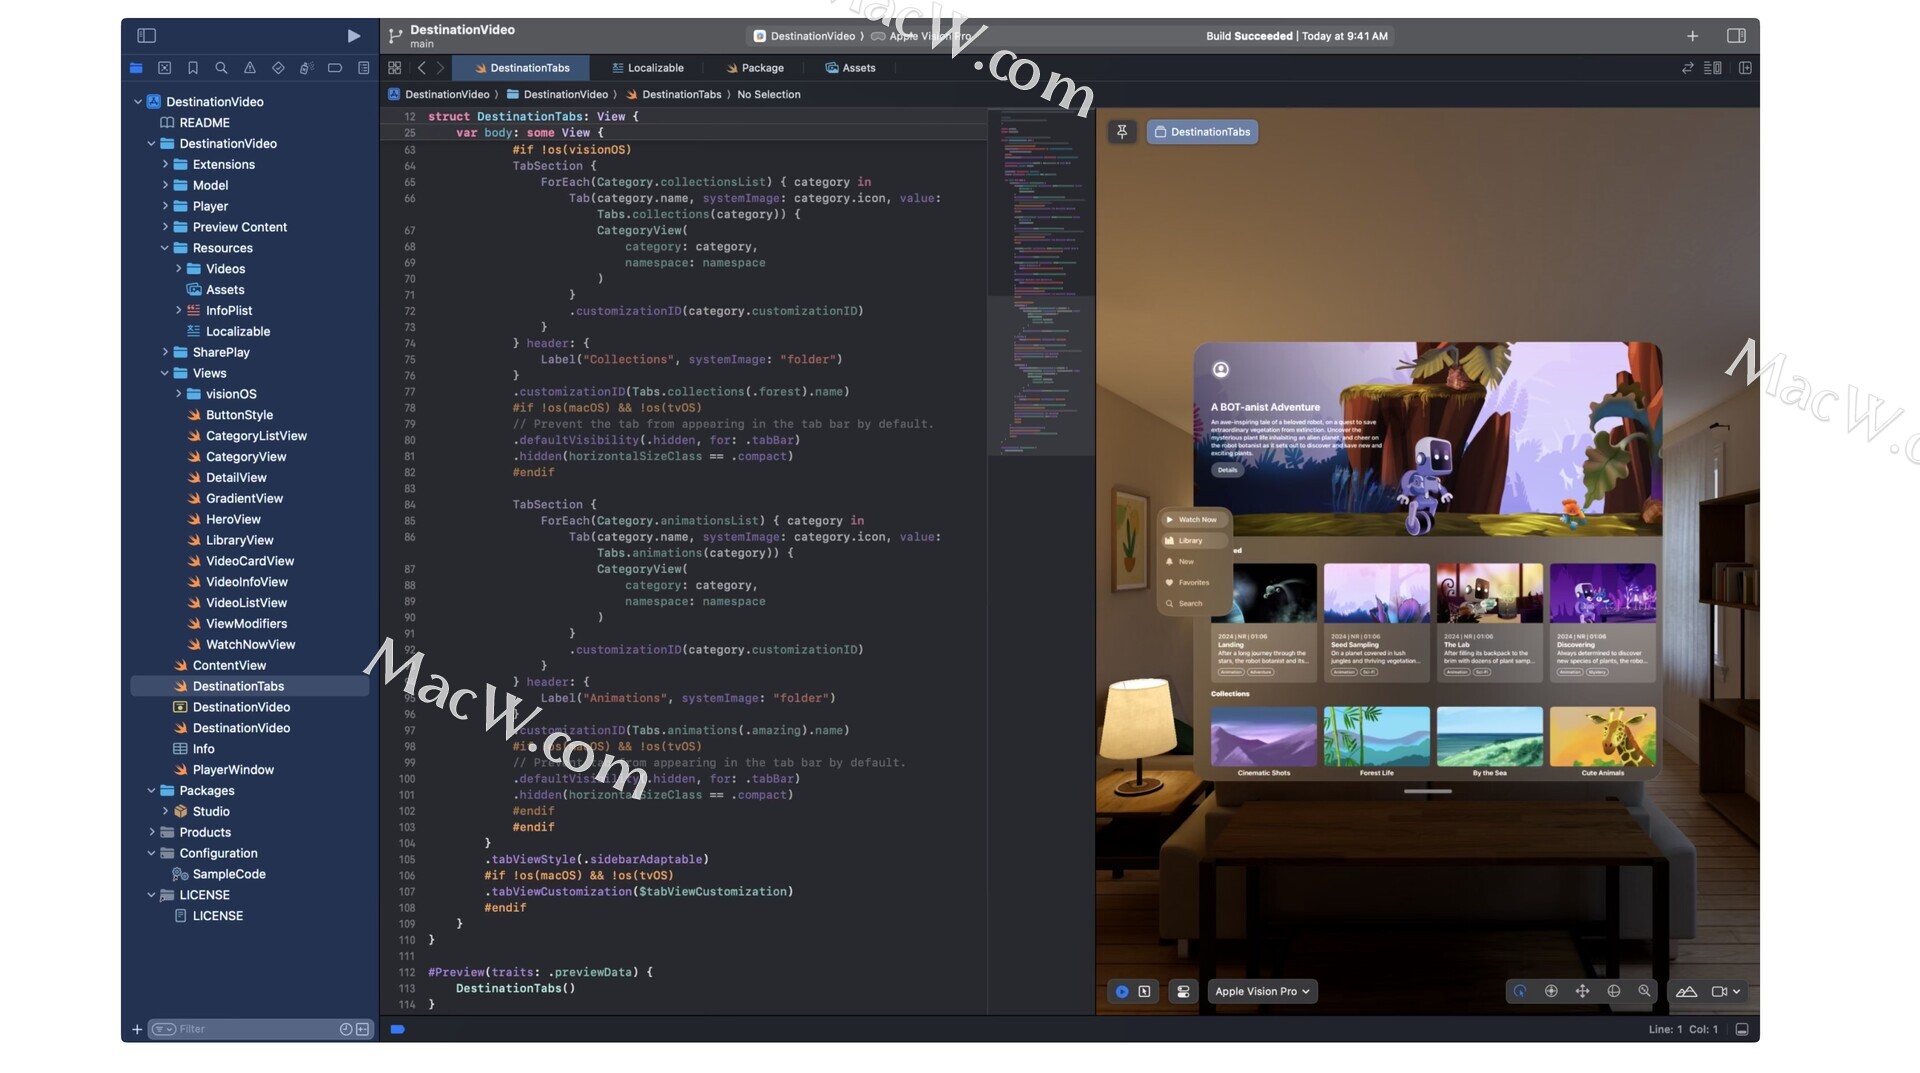Open the Issue navigator warning icon
The image size is (1920, 1073).
click(x=250, y=68)
